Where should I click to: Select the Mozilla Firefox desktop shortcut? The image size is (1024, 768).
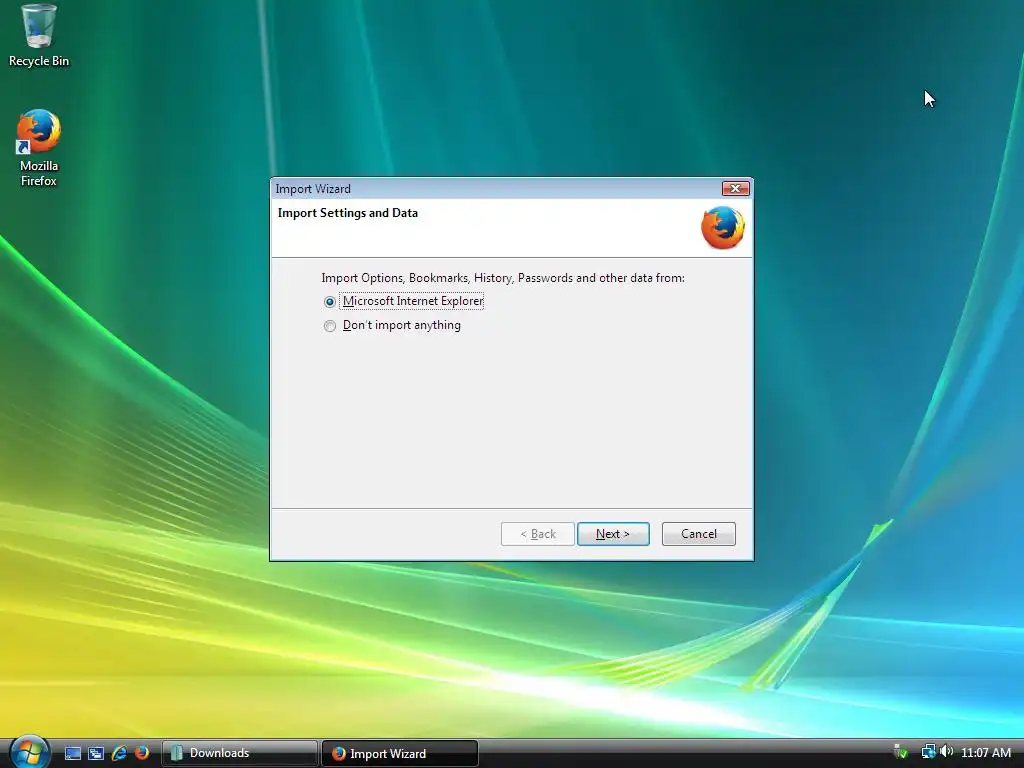click(x=39, y=148)
